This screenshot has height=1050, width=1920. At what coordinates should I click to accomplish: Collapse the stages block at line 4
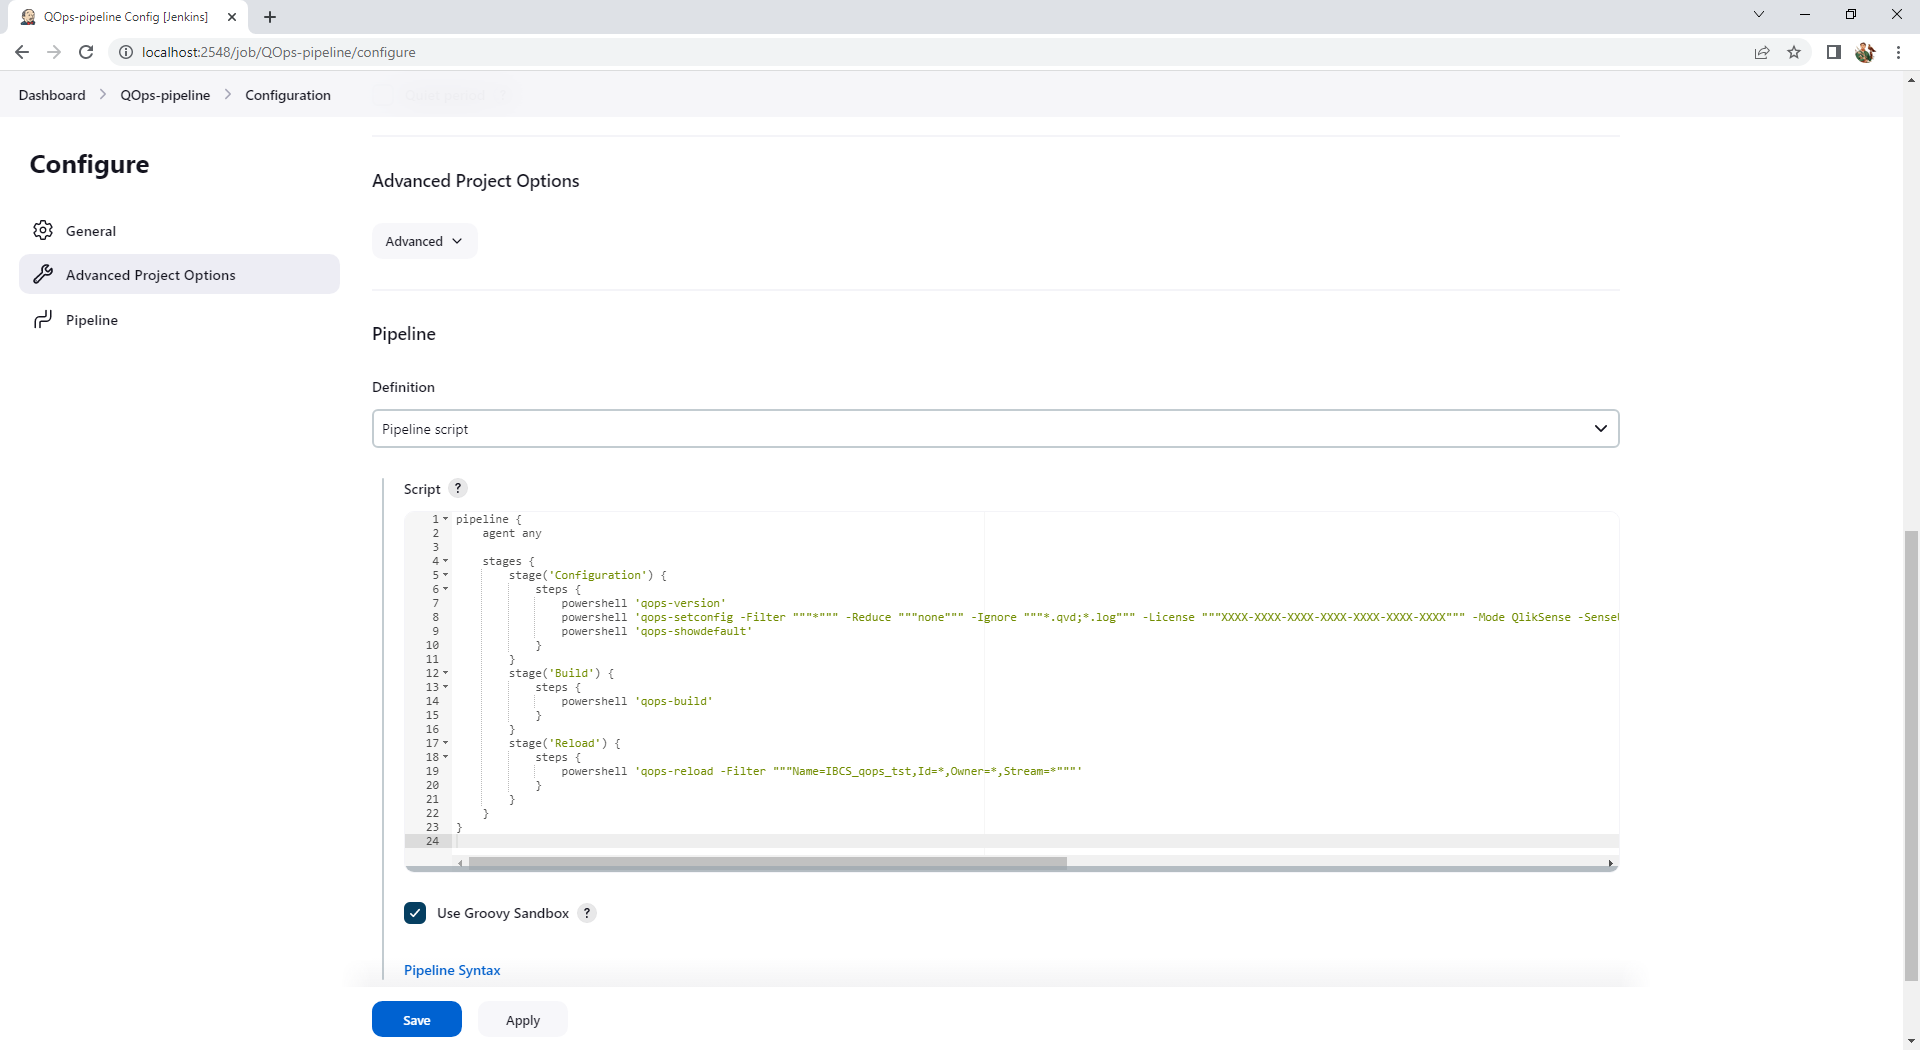446,561
